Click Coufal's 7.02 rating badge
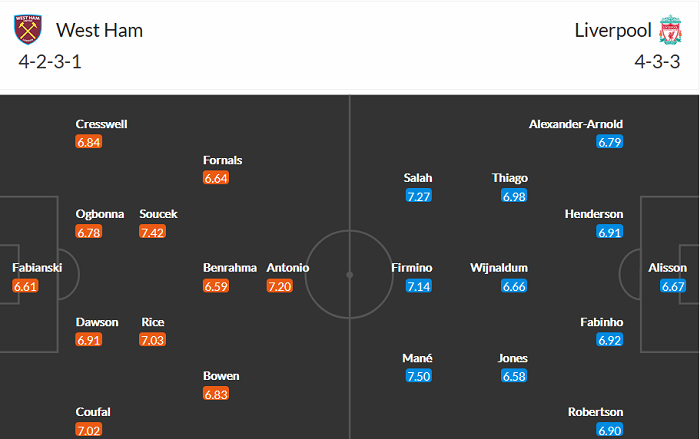The height and width of the screenshot is (439, 700). [89, 430]
